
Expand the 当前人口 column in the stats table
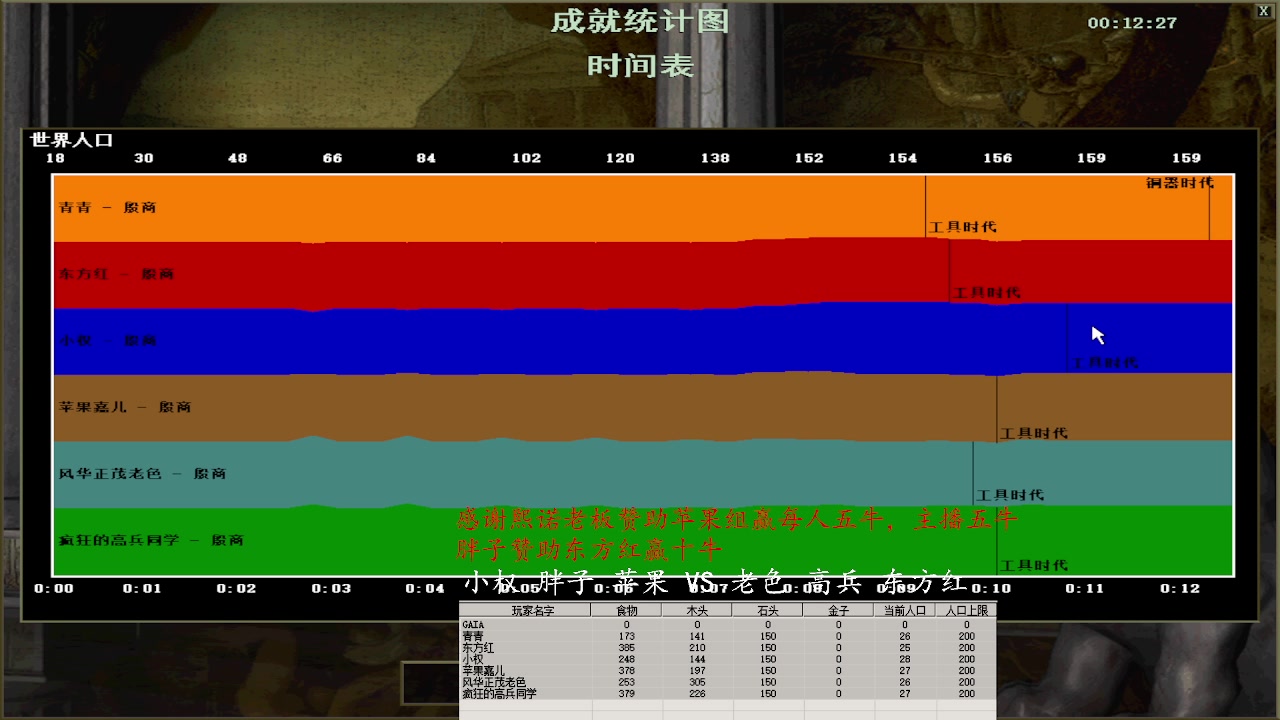pyautogui.click(x=903, y=609)
